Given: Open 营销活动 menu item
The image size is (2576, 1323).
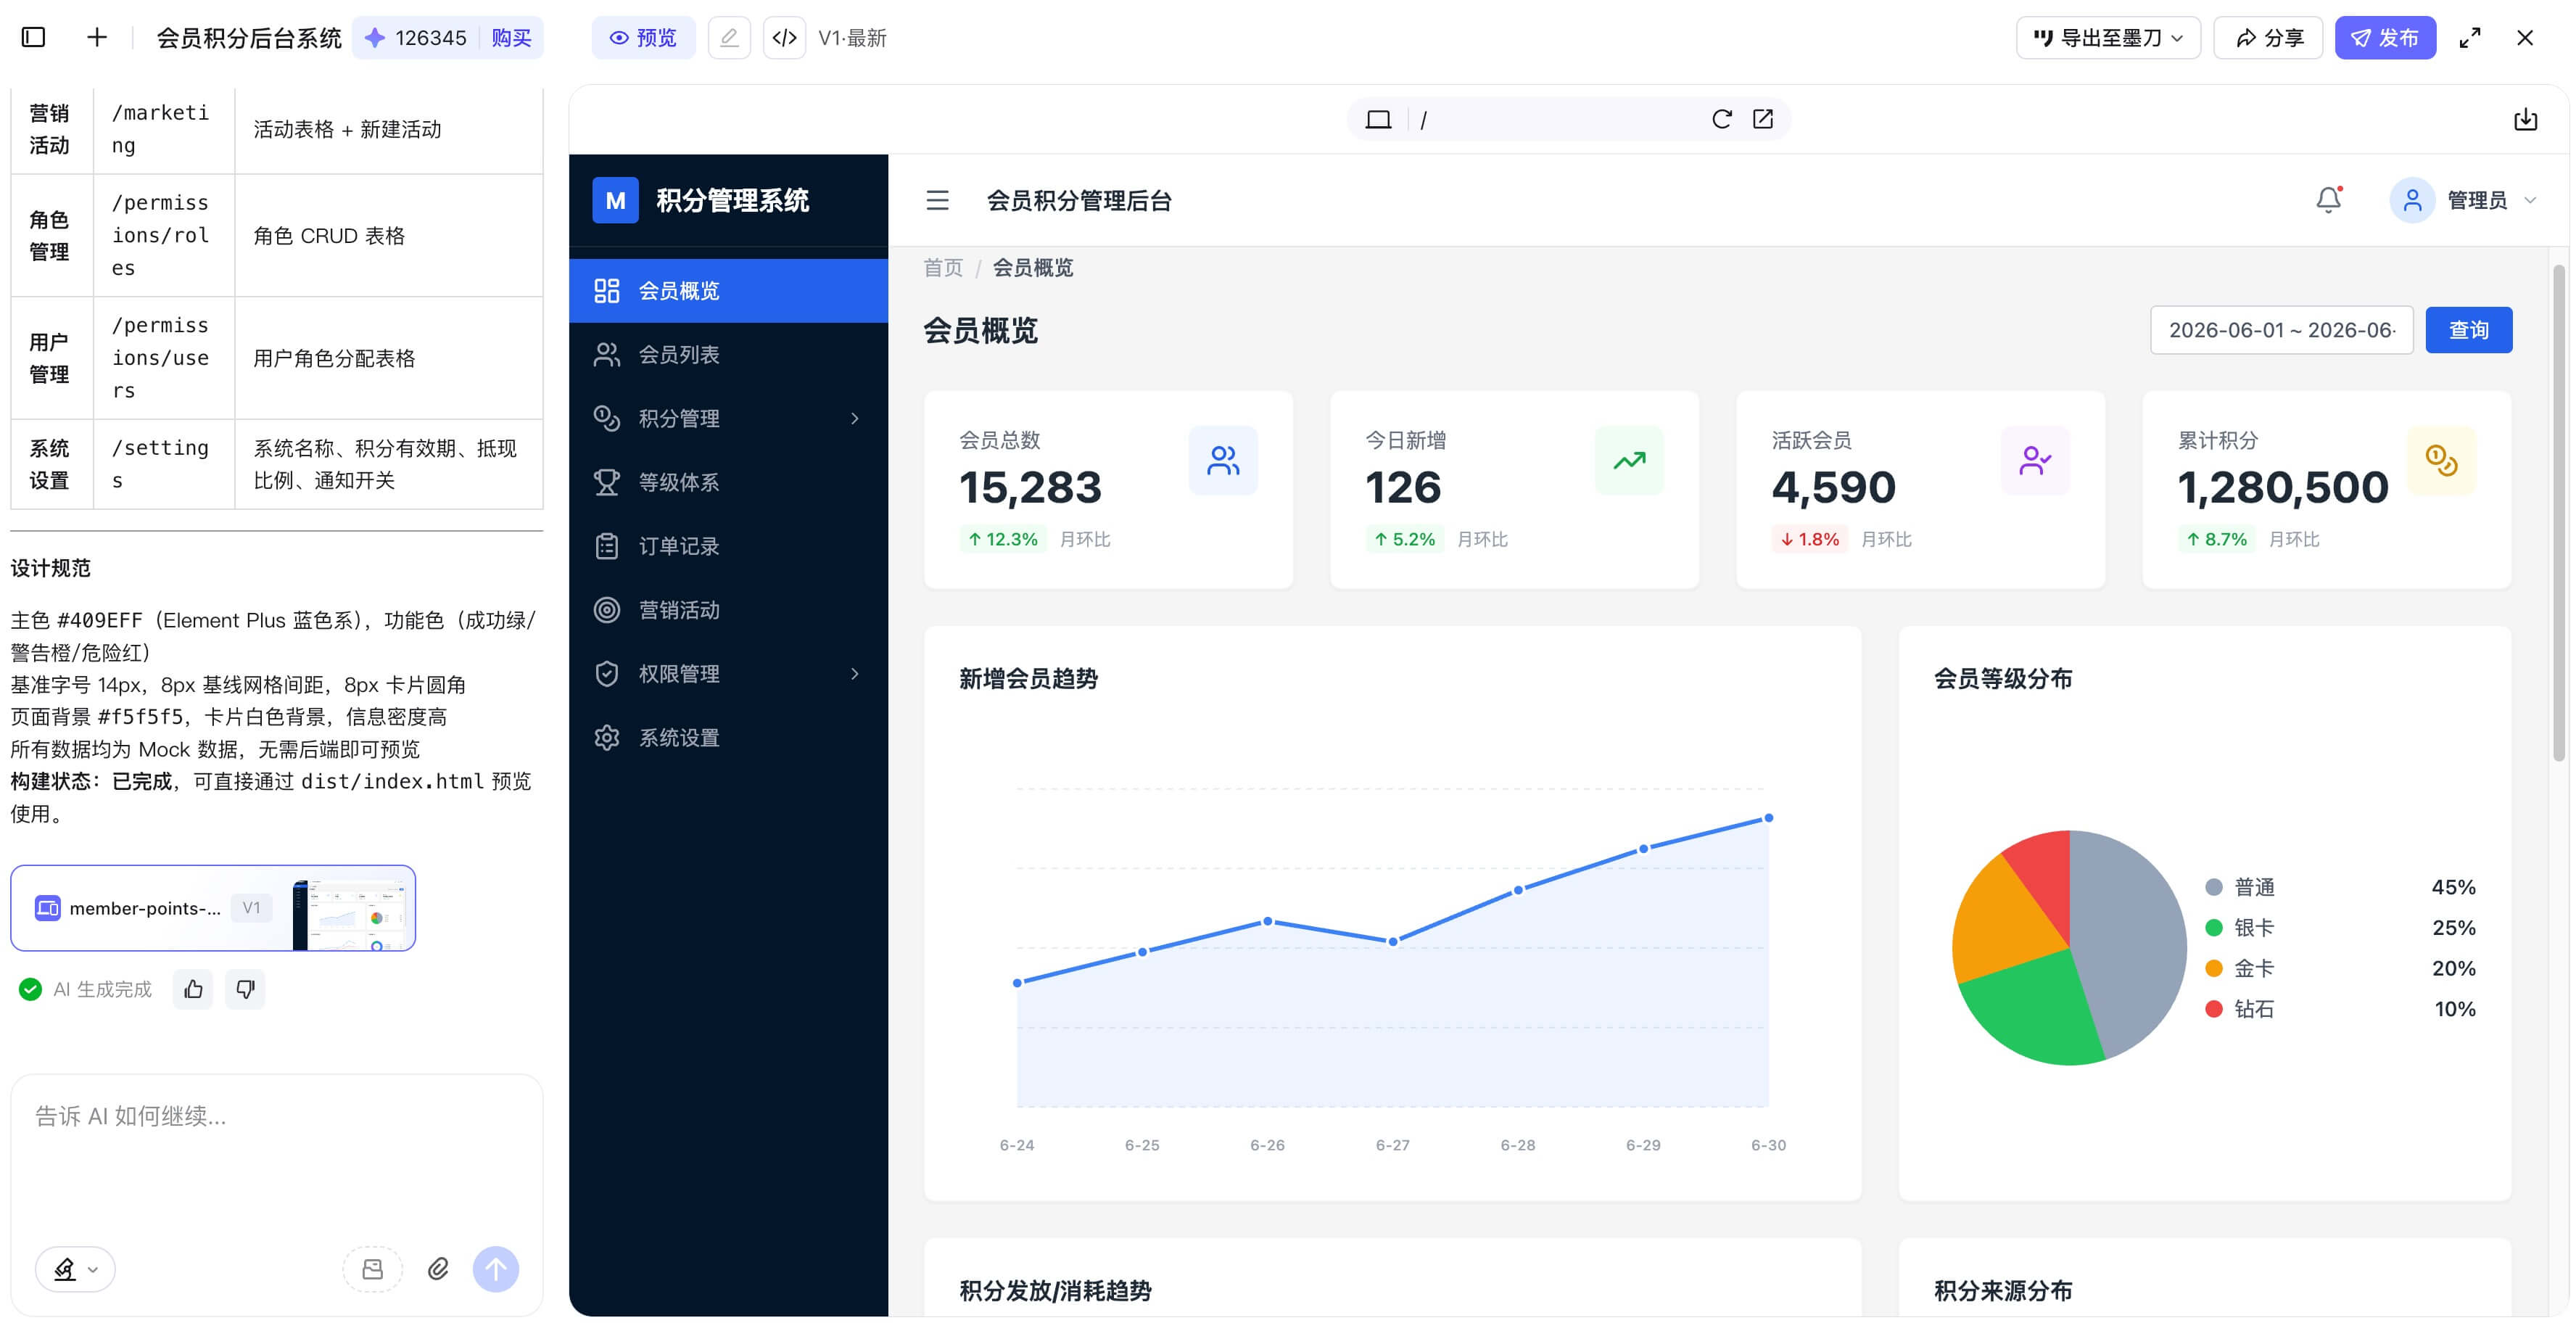Looking at the screenshot, I should [x=728, y=610].
